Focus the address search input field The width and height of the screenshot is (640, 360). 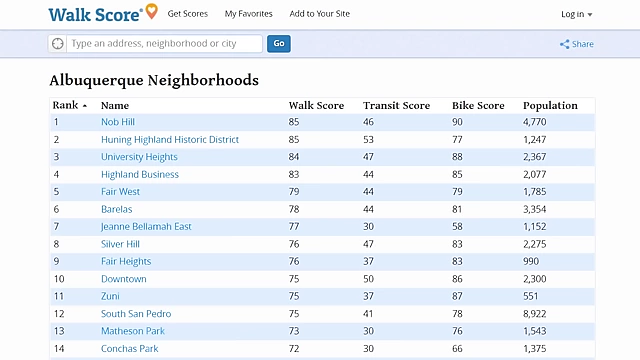pyautogui.click(x=164, y=43)
